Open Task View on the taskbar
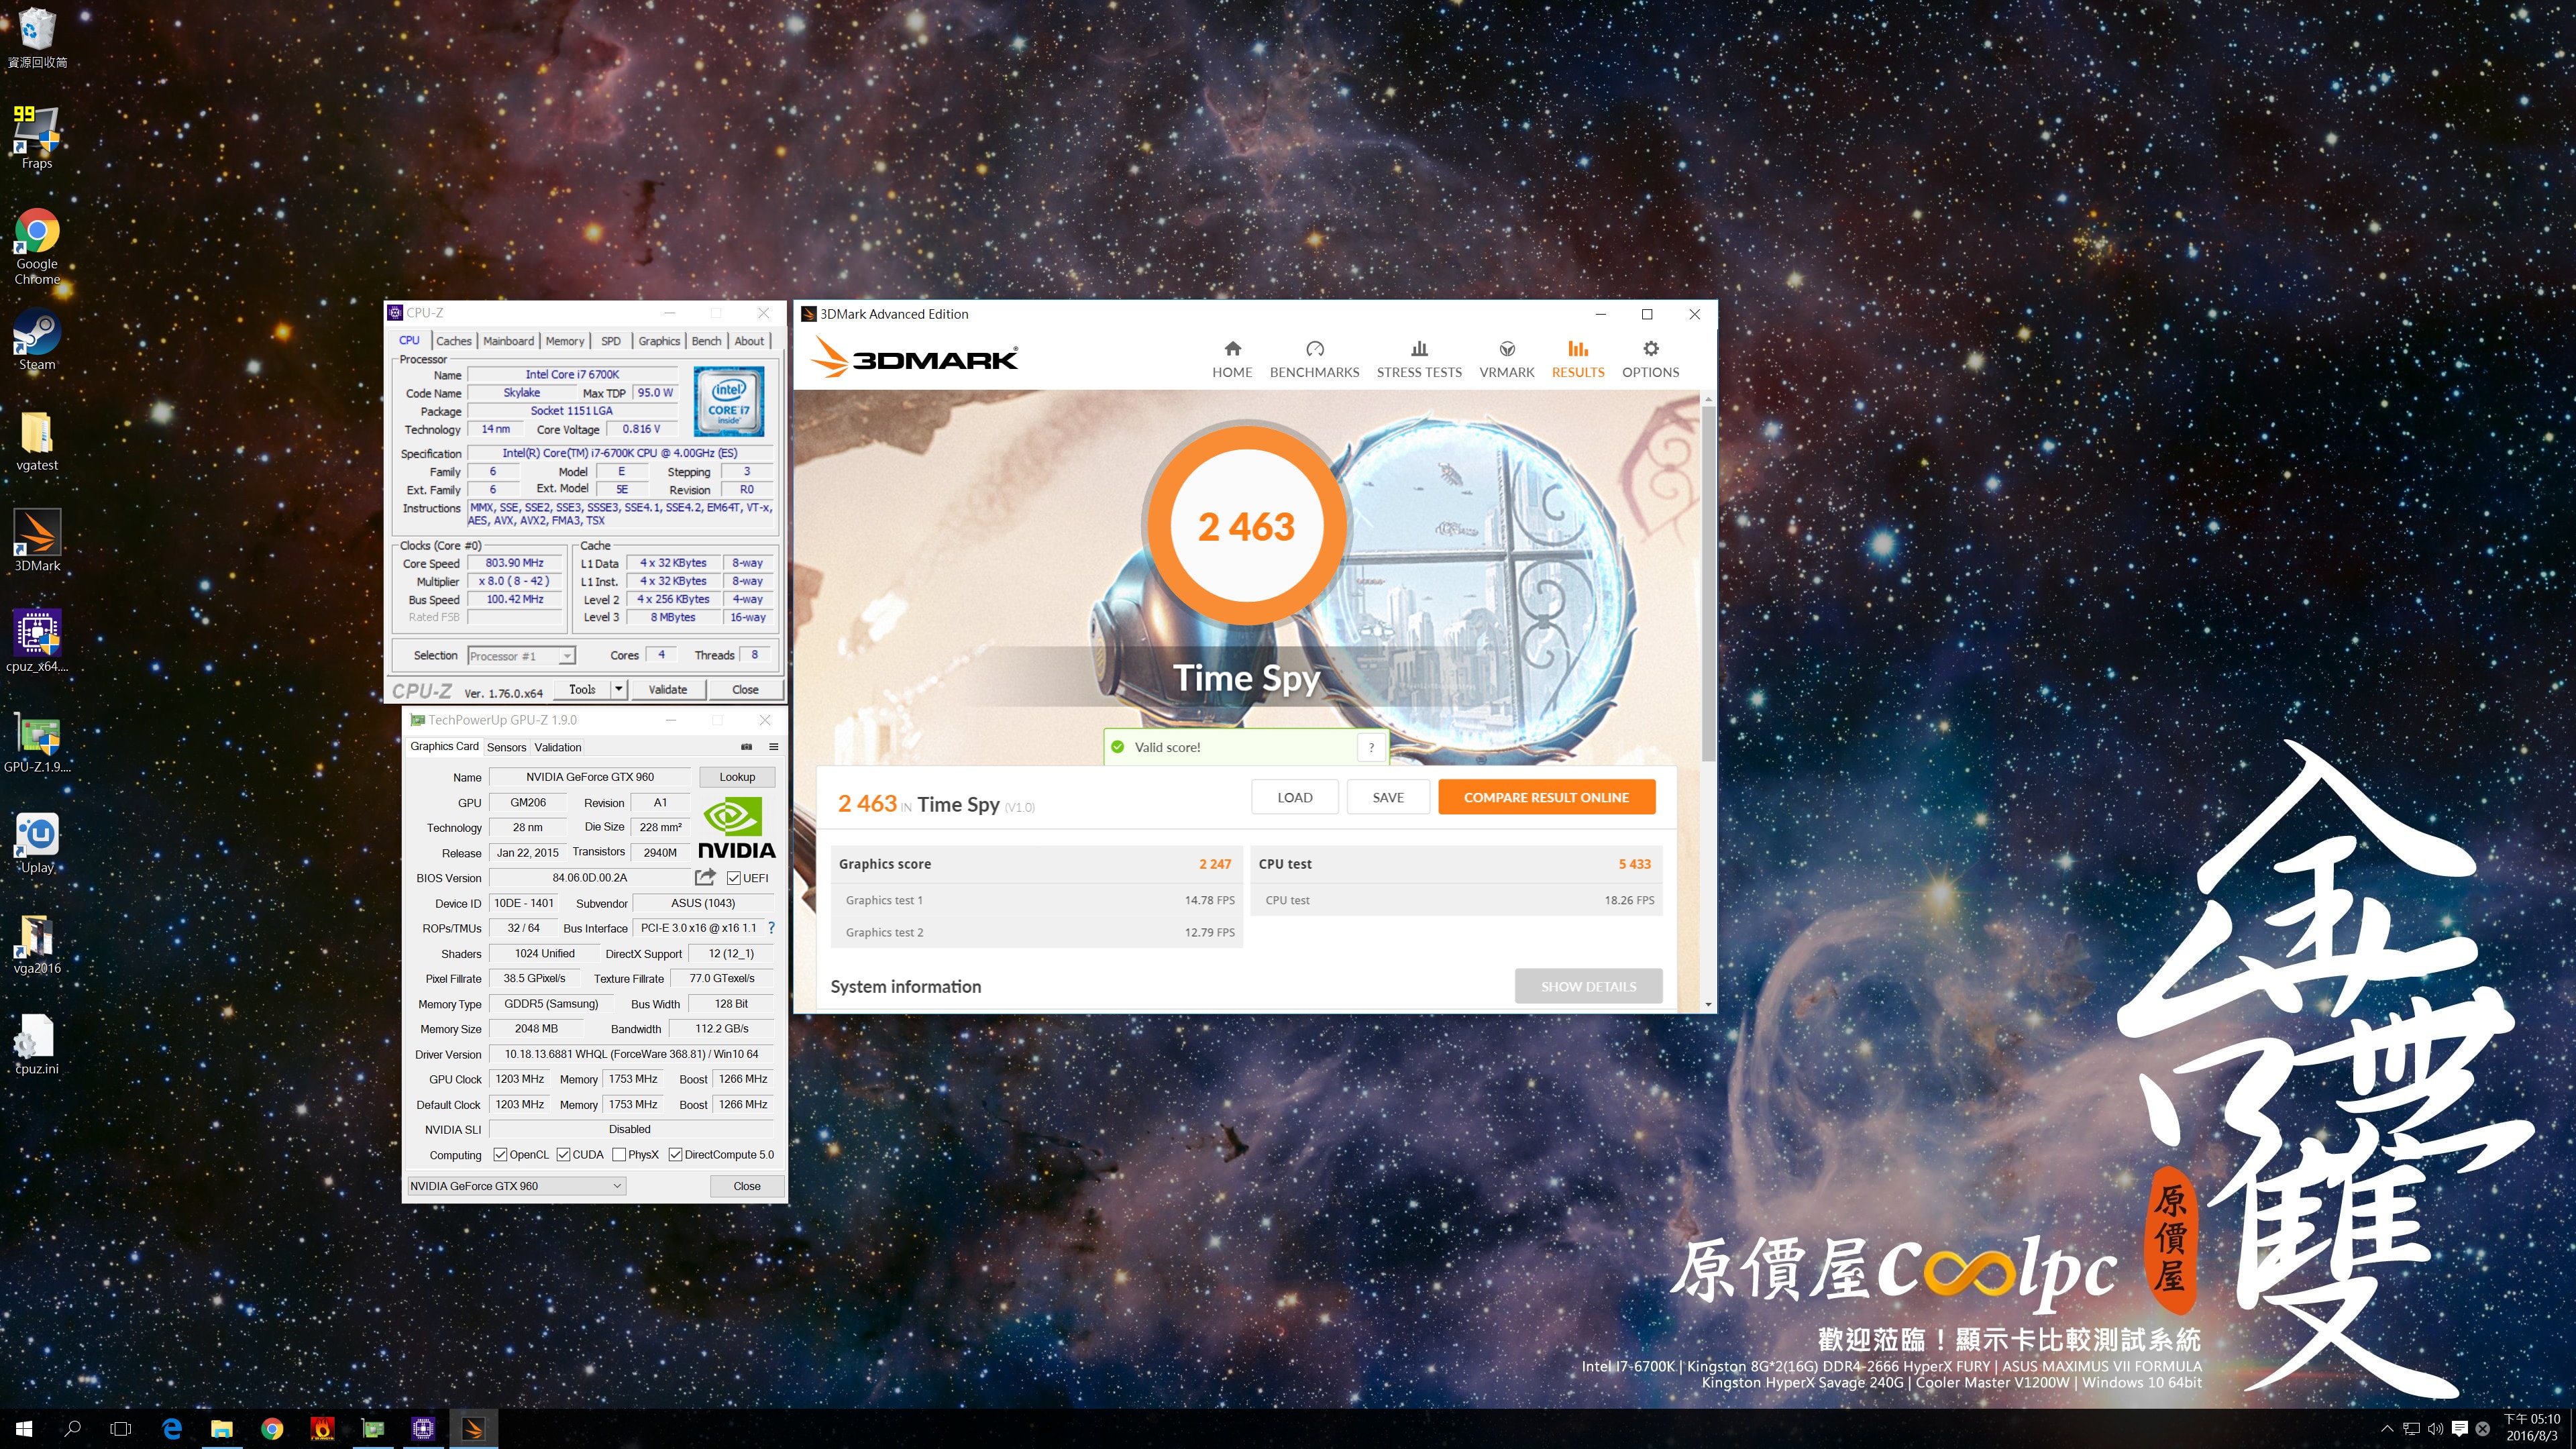 point(121,1429)
